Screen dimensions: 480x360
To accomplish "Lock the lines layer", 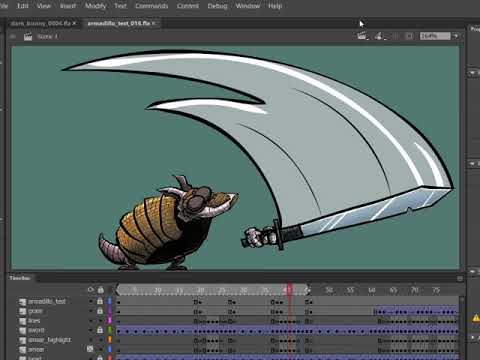I will pos(100,321).
